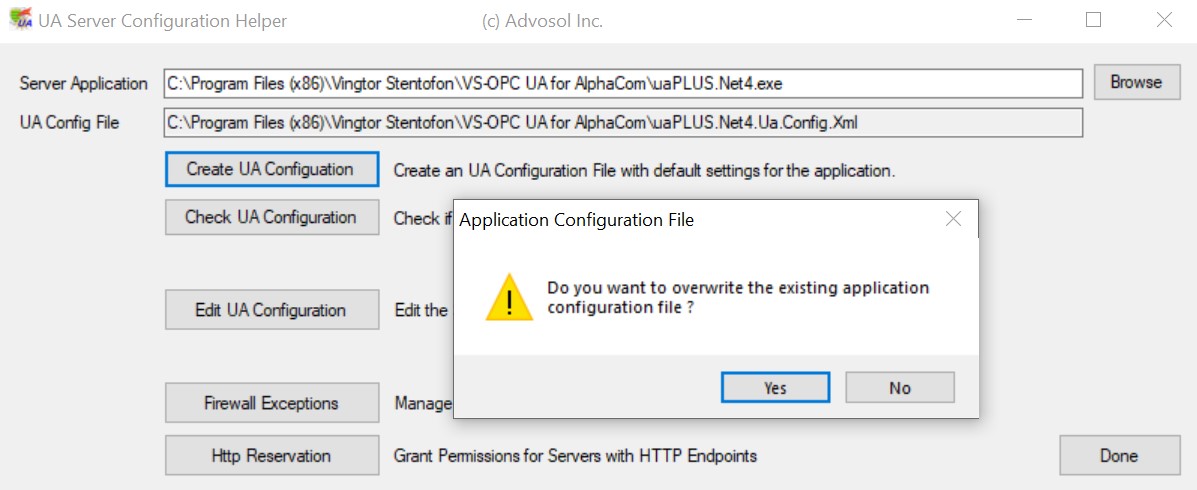Click the overwrite confirmation message text
The image size is (1197, 490).
tap(738, 297)
